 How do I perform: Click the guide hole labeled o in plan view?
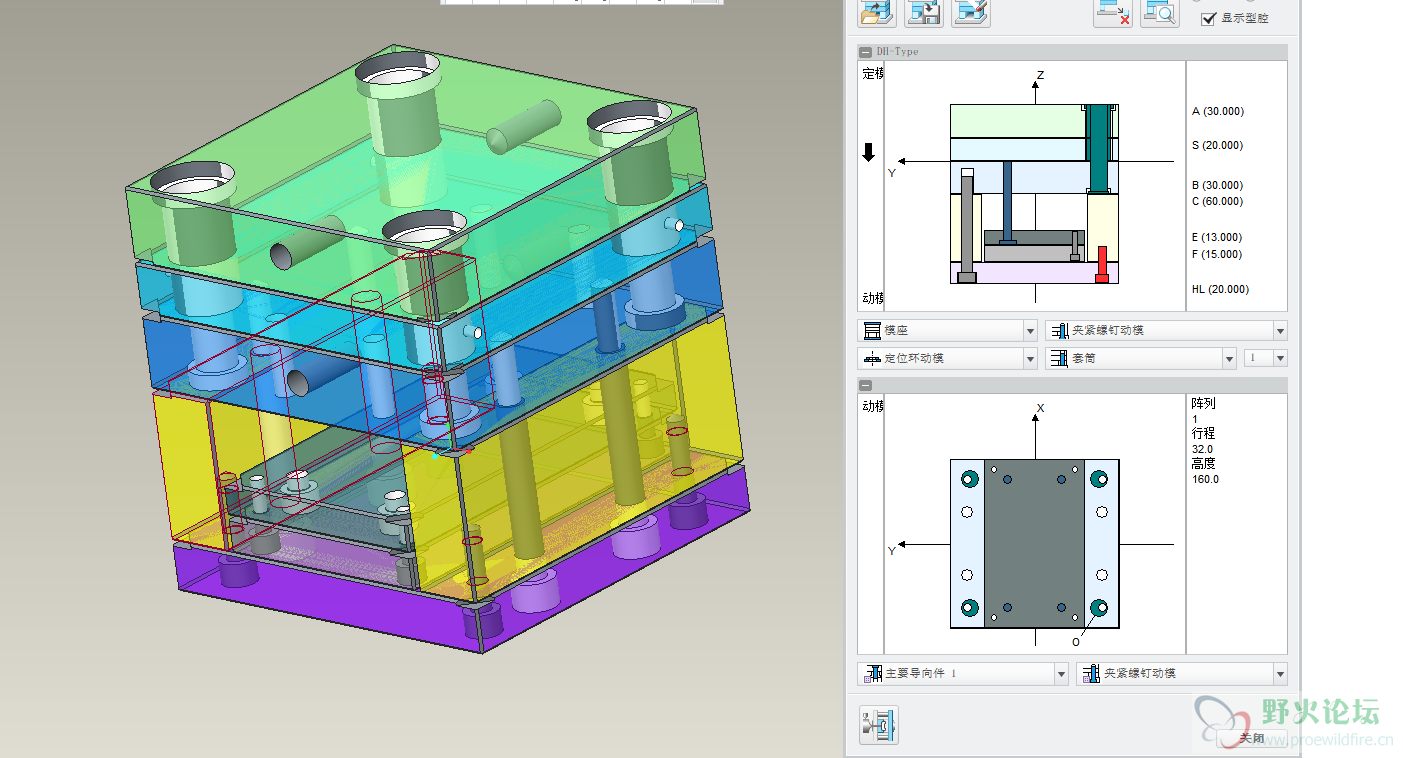tap(1100, 607)
